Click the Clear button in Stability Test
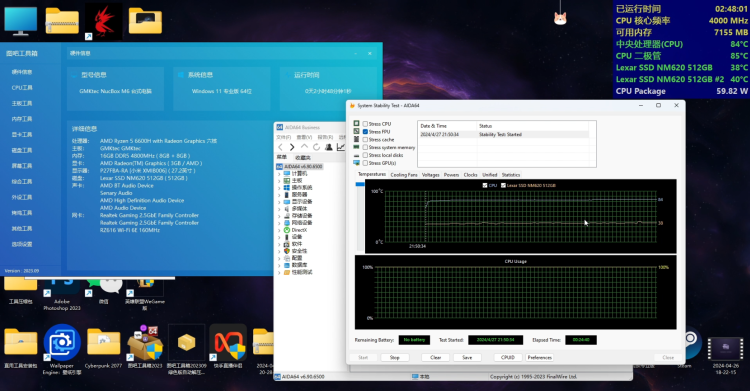The height and width of the screenshot is (391, 750). point(436,357)
